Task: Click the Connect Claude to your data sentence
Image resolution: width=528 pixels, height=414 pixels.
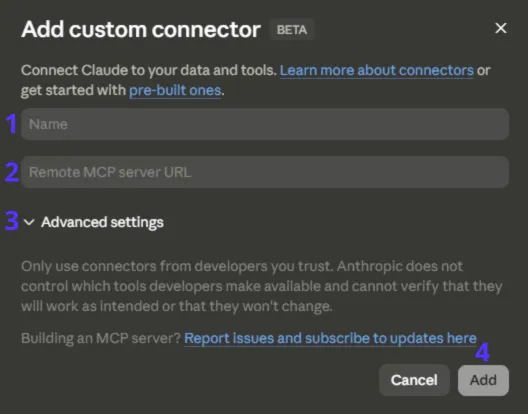Action: pos(148,70)
